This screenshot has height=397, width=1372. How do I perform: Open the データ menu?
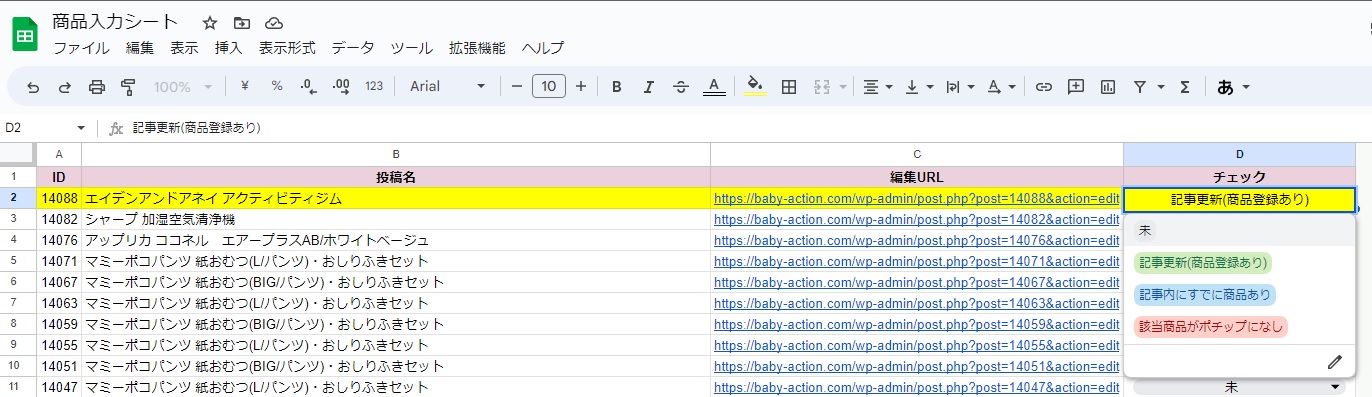point(353,48)
